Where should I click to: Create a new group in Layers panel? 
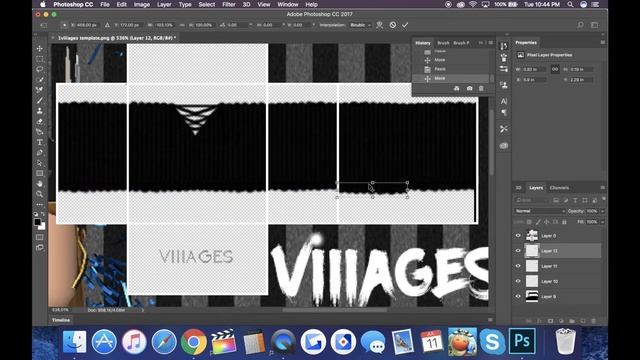click(572, 321)
